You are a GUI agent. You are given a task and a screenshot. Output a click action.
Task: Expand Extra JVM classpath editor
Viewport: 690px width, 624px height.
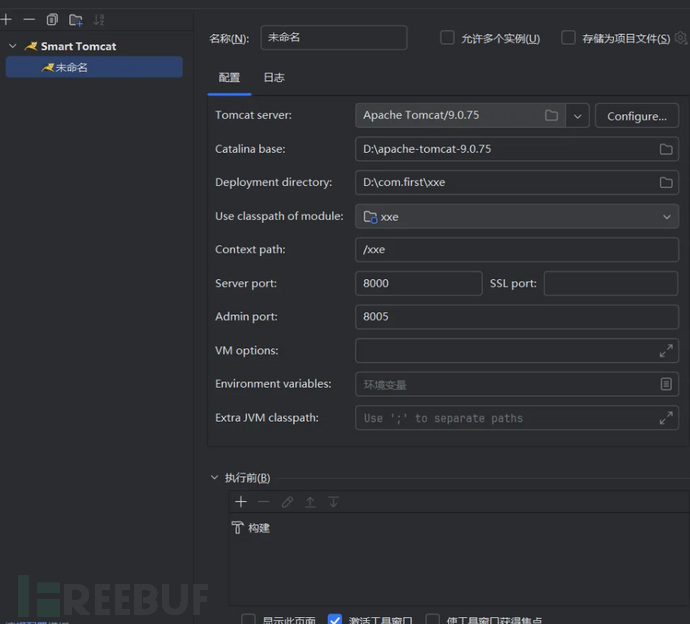(x=666, y=418)
